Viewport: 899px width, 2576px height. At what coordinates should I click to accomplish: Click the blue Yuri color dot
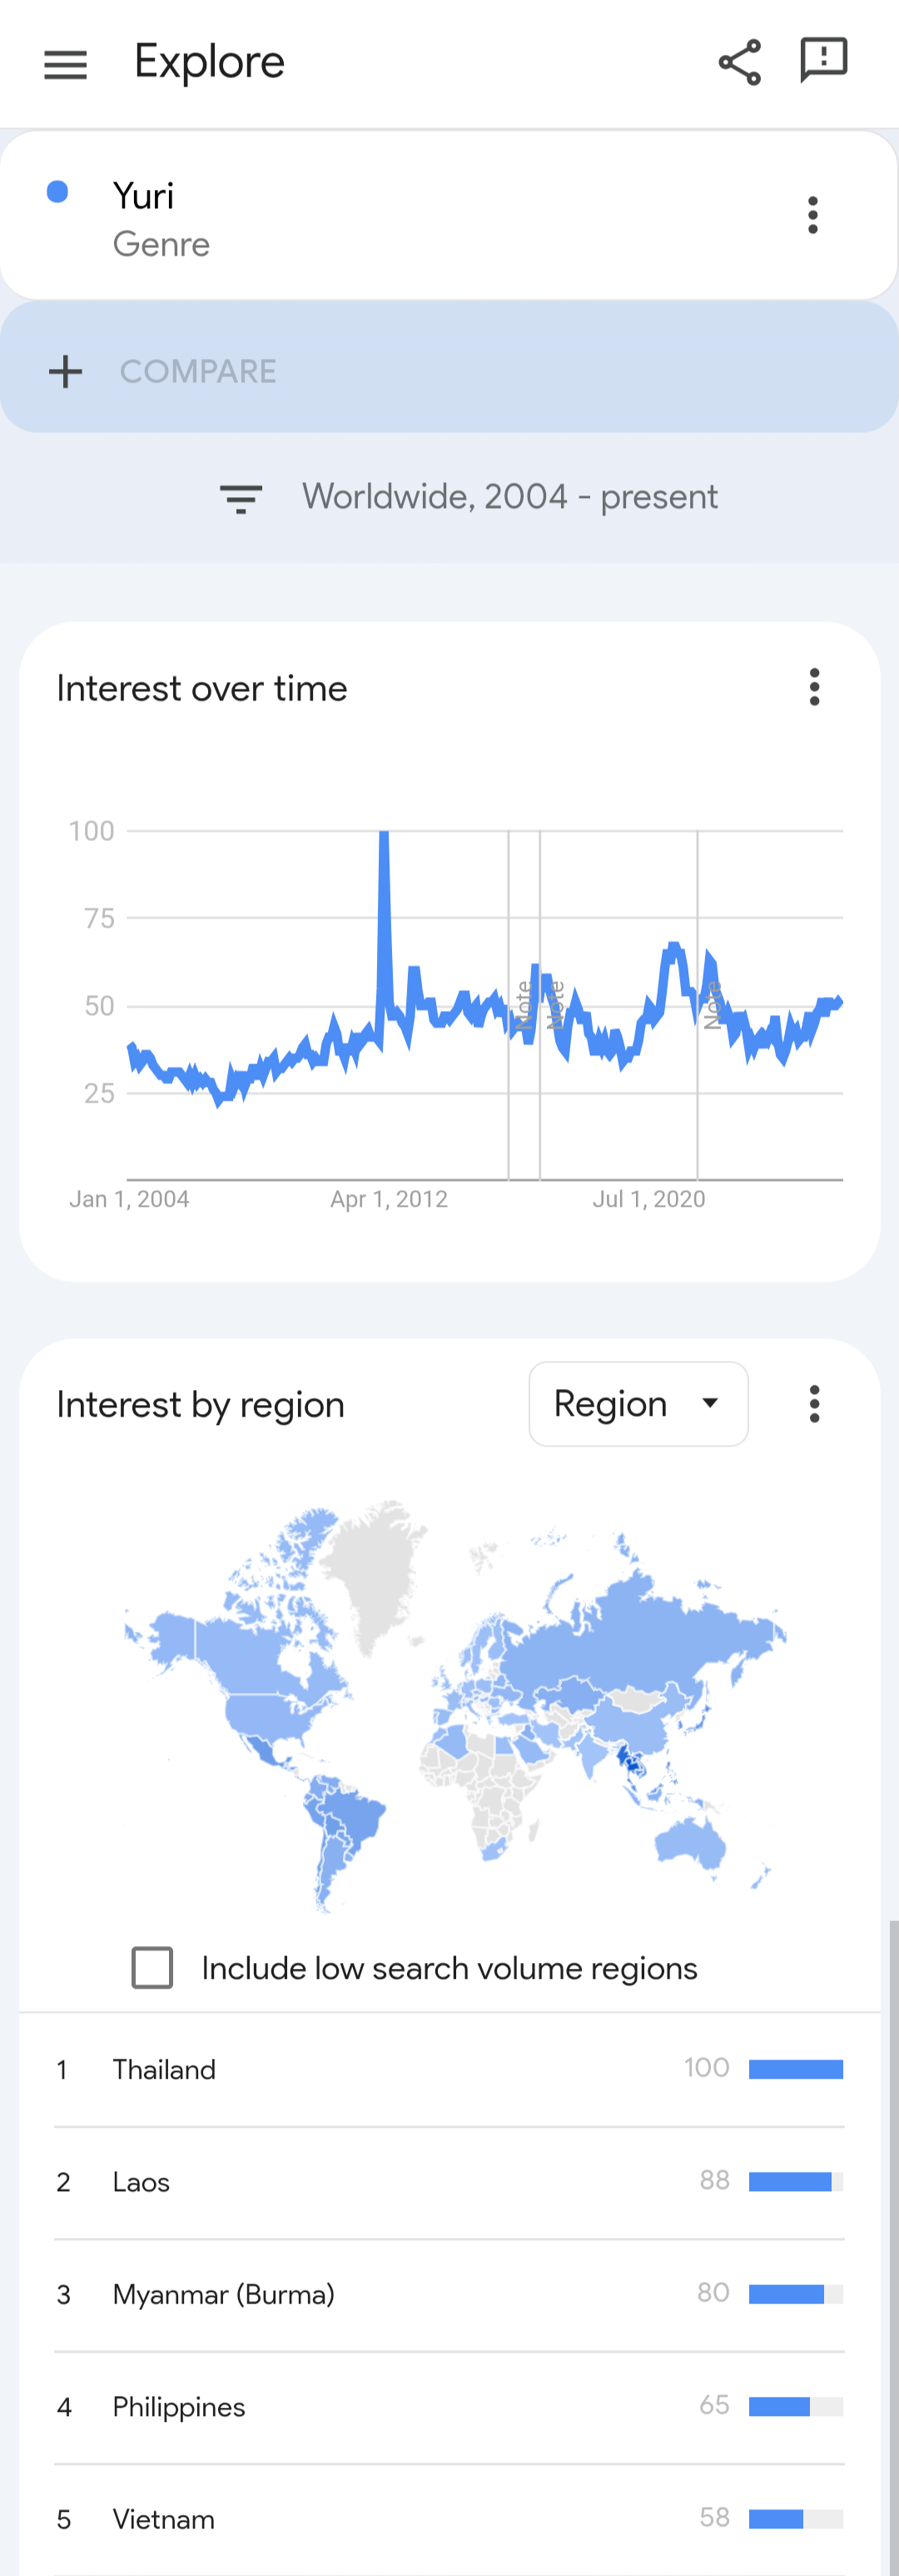pos(58,192)
